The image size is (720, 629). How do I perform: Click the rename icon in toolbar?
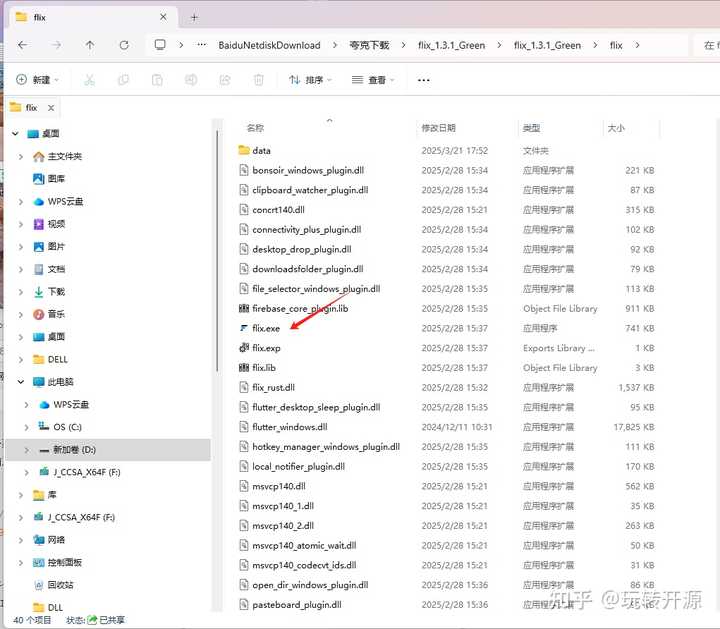(x=191, y=80)
